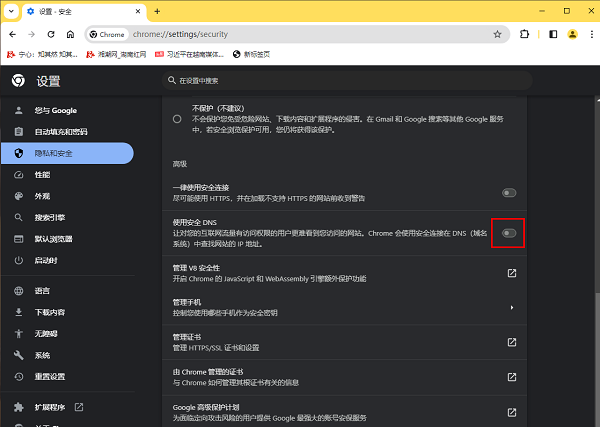Open the new tab plus button
Image resolution: width=600 pixels, height=427 pixels.
[x=157, y=11]
